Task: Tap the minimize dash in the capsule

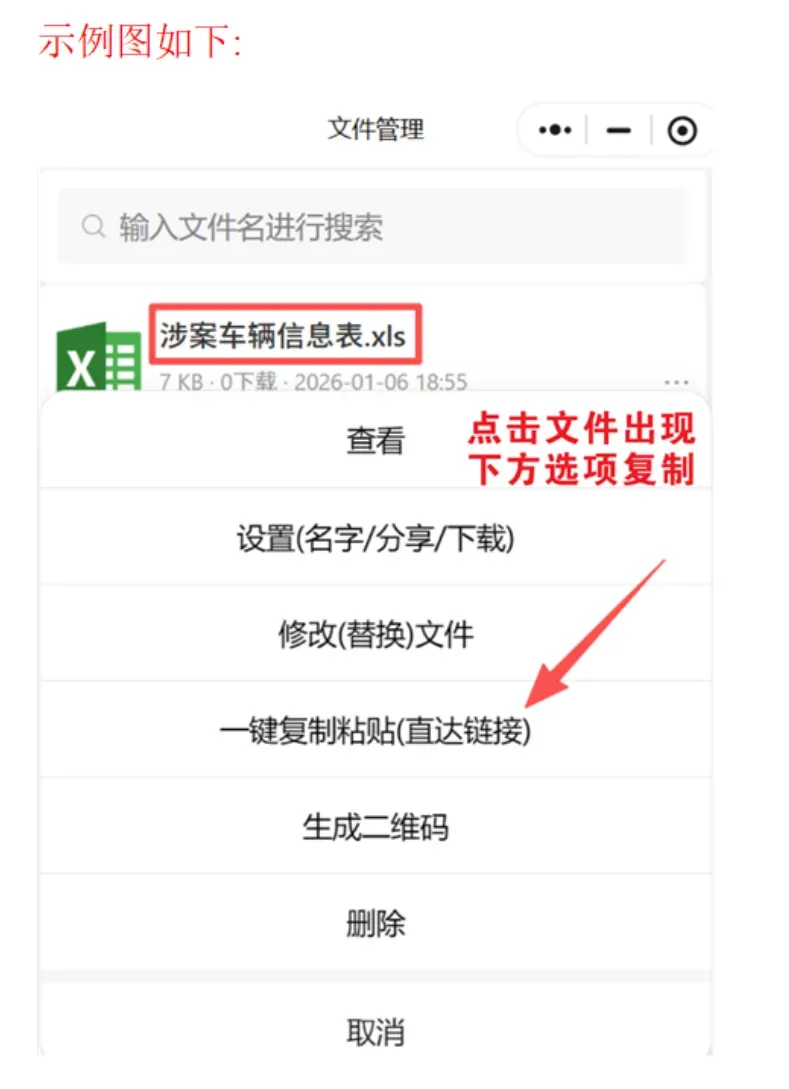Action: point(618,130)
